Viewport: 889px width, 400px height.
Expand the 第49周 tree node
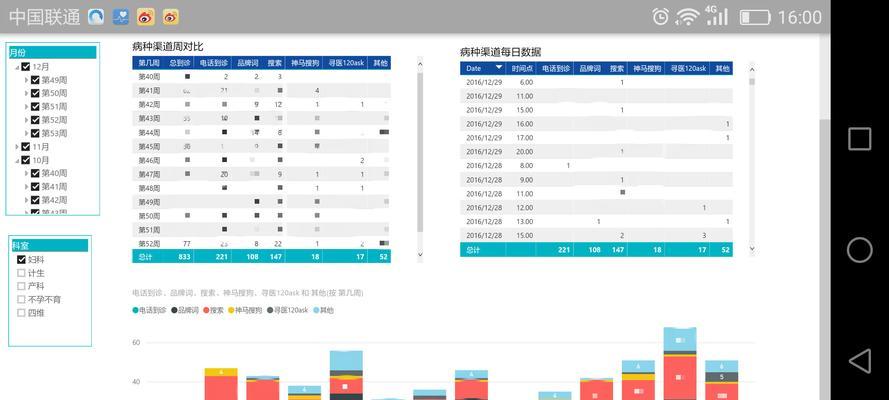click(x=27, y=80)
